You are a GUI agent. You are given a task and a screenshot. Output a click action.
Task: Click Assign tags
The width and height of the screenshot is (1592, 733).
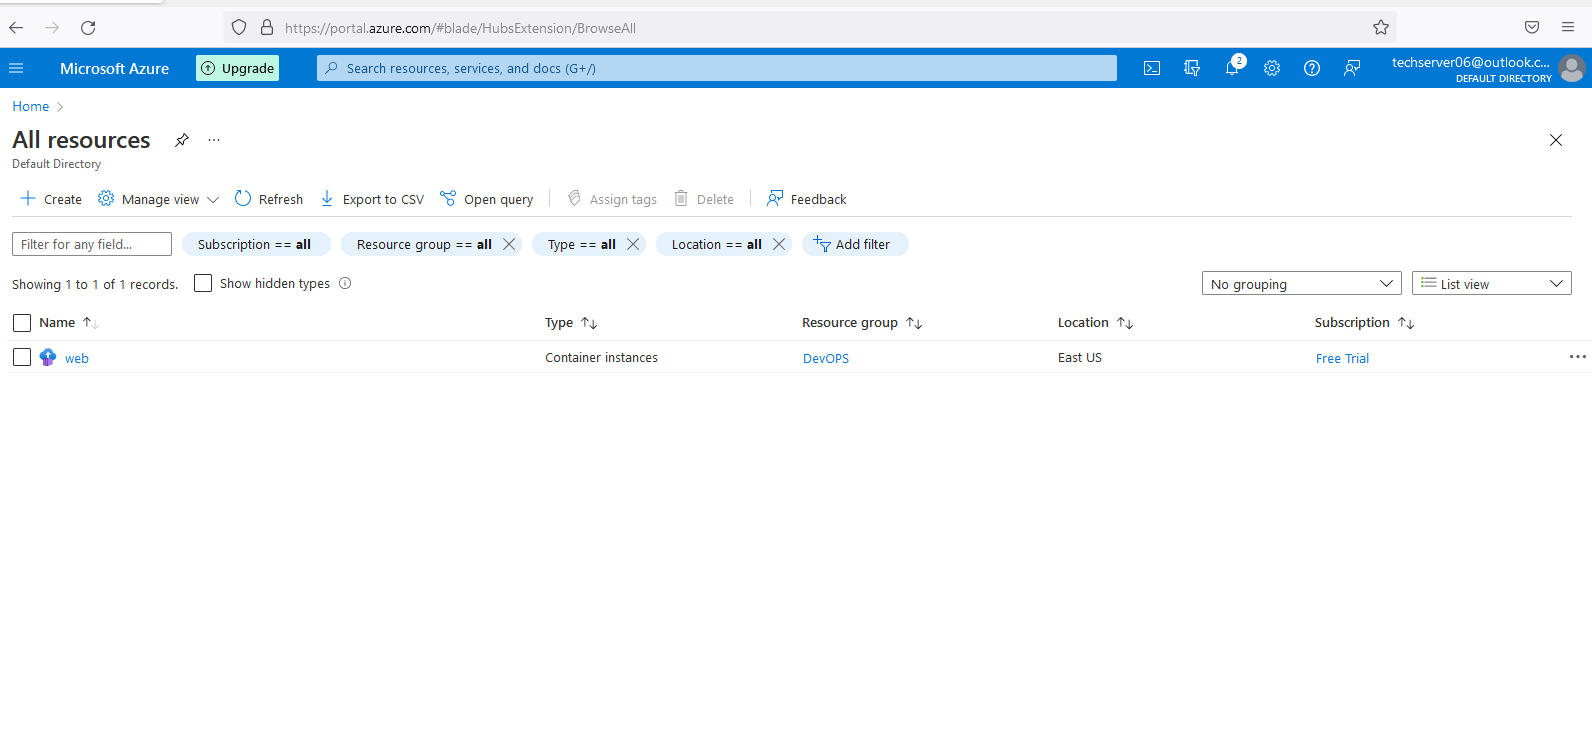612,199
